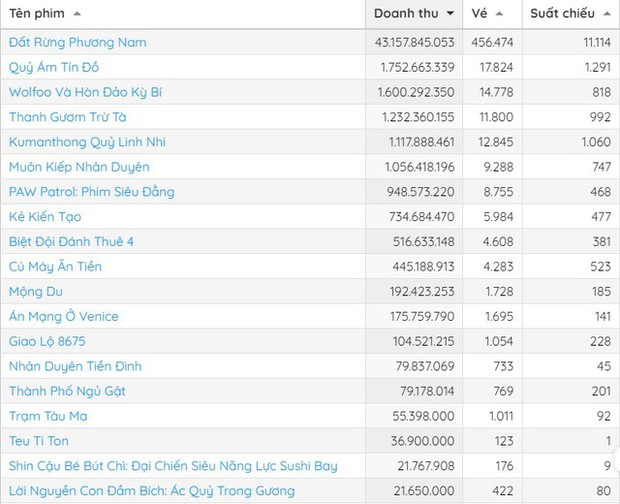The height and width of the screenshot is (504, 620).
Task: Click Kumanthong Quỷ Linh Nhi title
Action: tap(89, 142)
